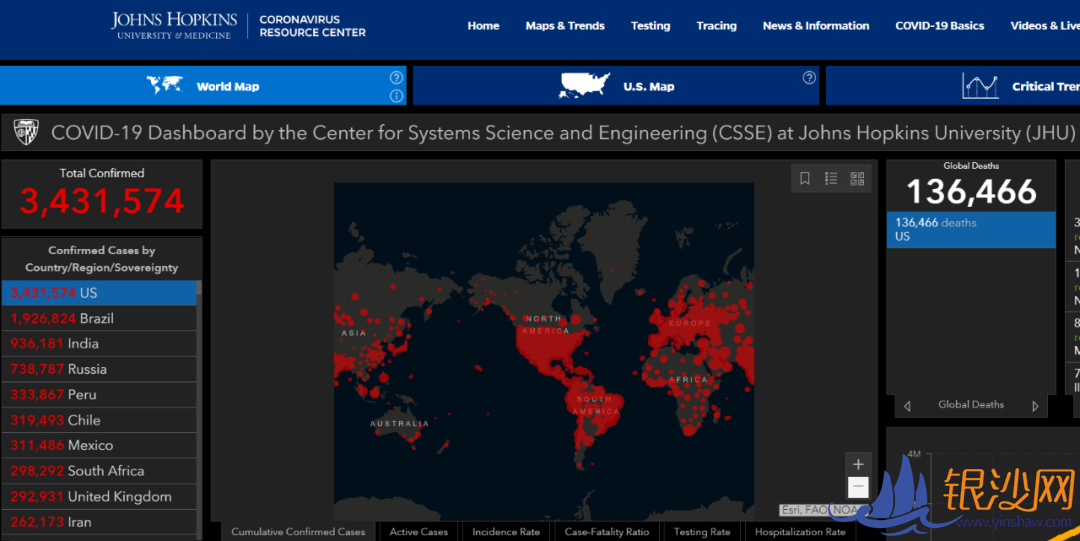Open the COVID-19 Basics menu

[x=939, y=26]
